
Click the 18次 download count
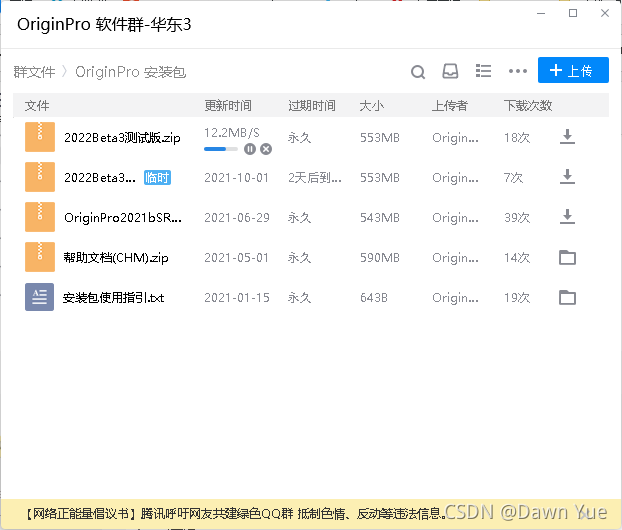click(x=517, y=138)
